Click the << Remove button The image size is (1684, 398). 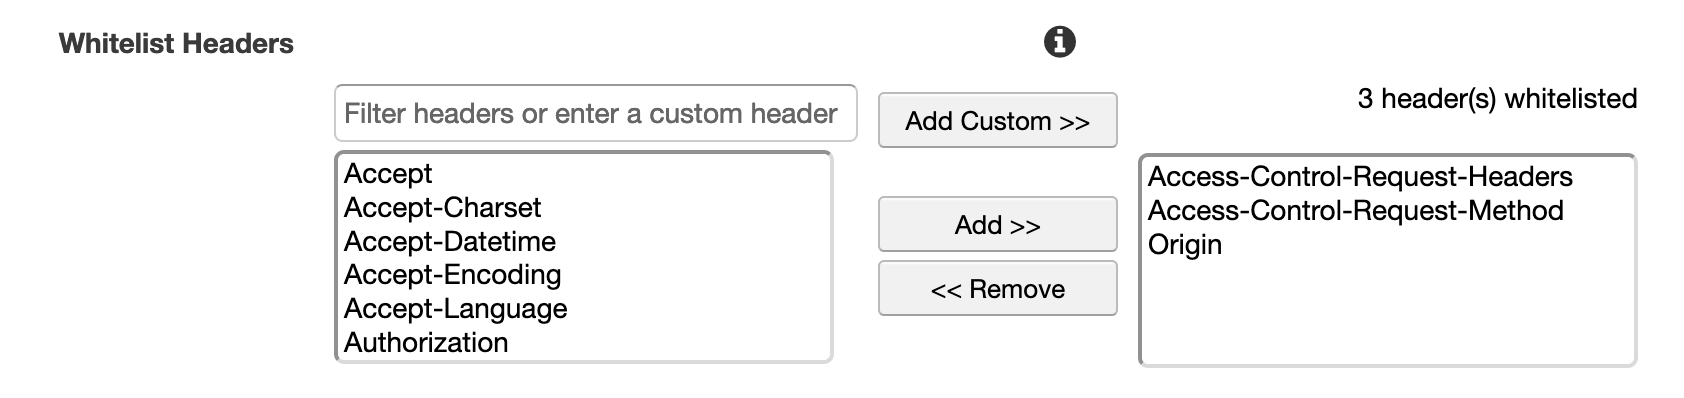click(997, 289)
